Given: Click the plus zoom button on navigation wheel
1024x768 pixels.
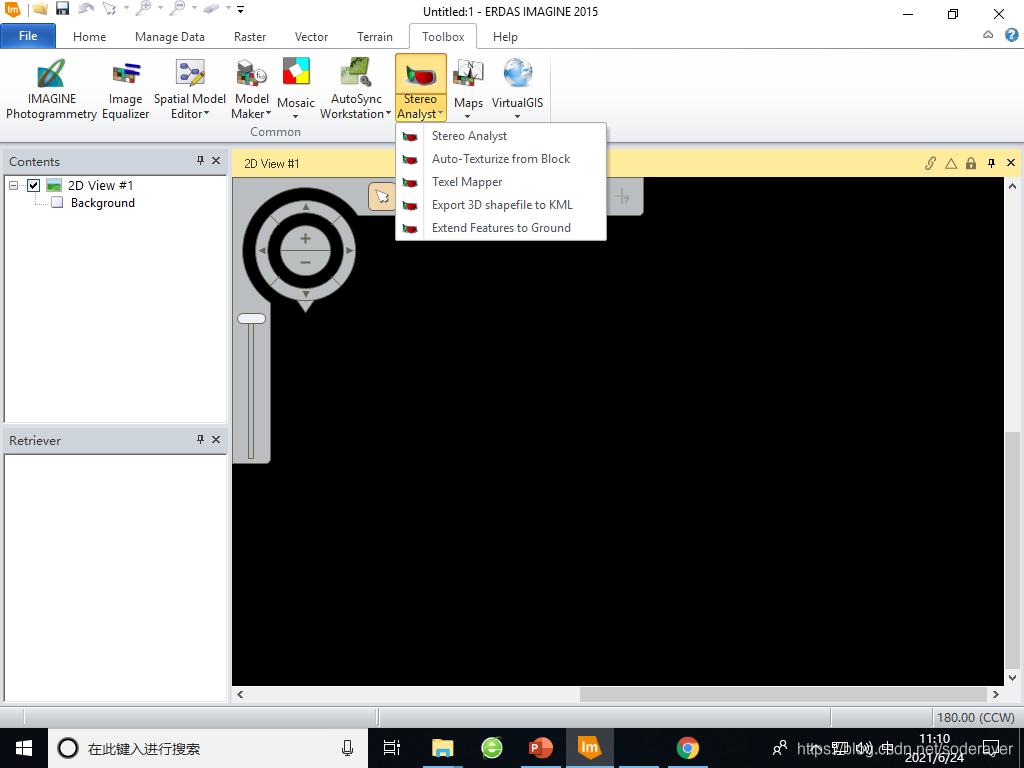Looking at the screenshot, I should [305, 238].
